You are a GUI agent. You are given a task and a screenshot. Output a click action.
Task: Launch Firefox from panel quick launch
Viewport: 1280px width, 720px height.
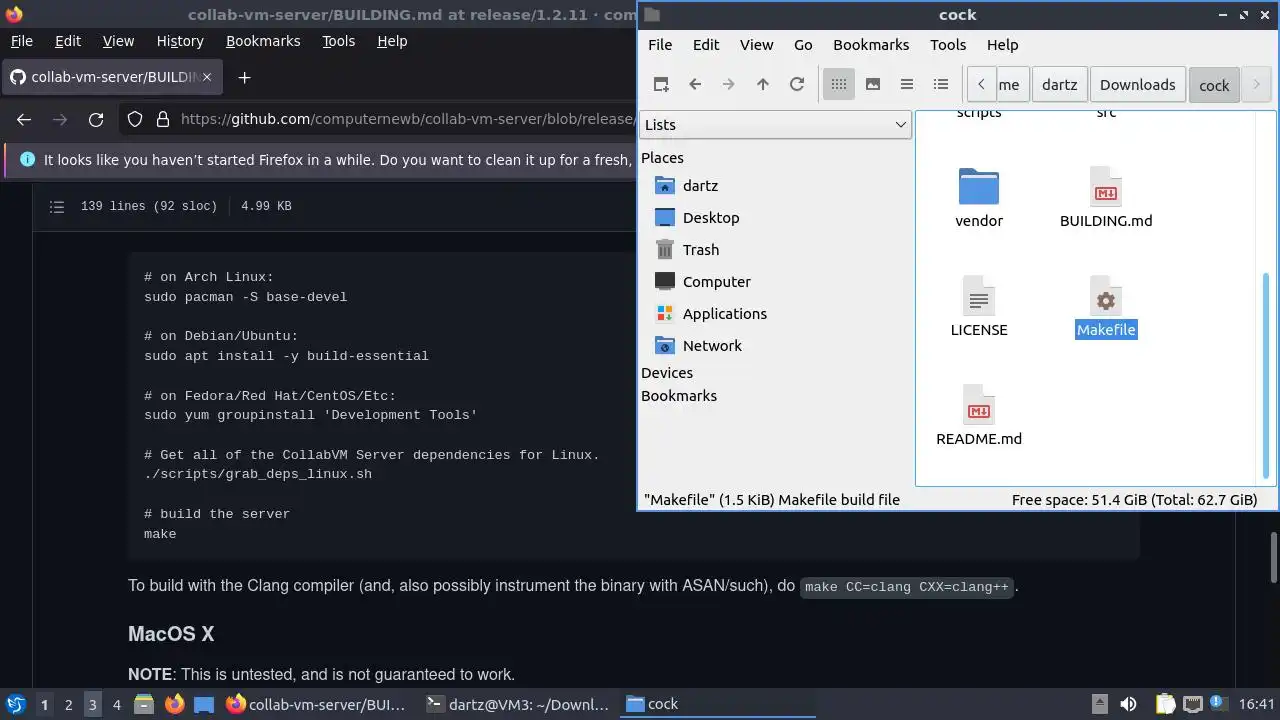click(x=174, y=704)
